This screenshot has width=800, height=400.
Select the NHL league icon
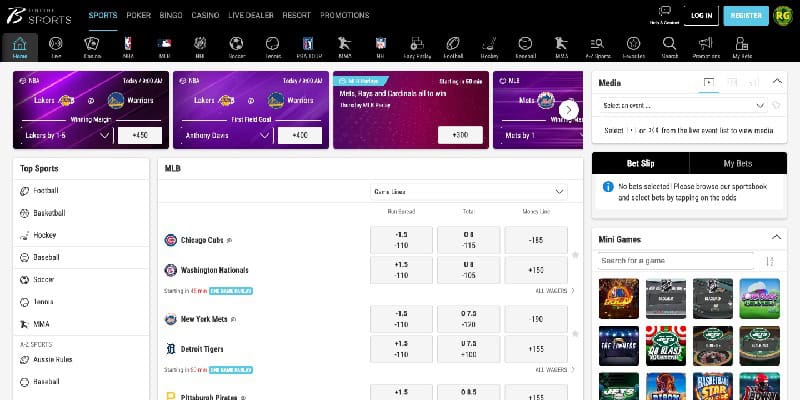[200, 47]
